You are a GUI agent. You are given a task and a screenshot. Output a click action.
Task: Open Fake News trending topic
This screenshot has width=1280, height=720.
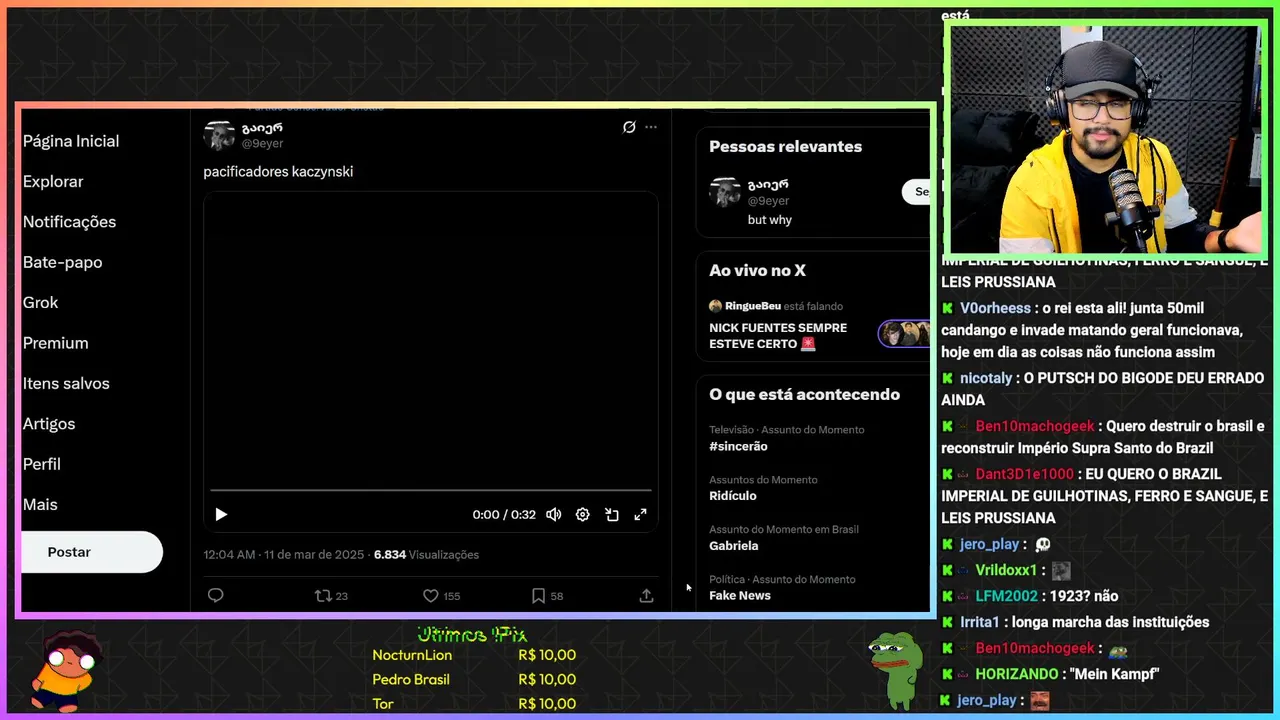pyautogui.click(x=740, y=596)
